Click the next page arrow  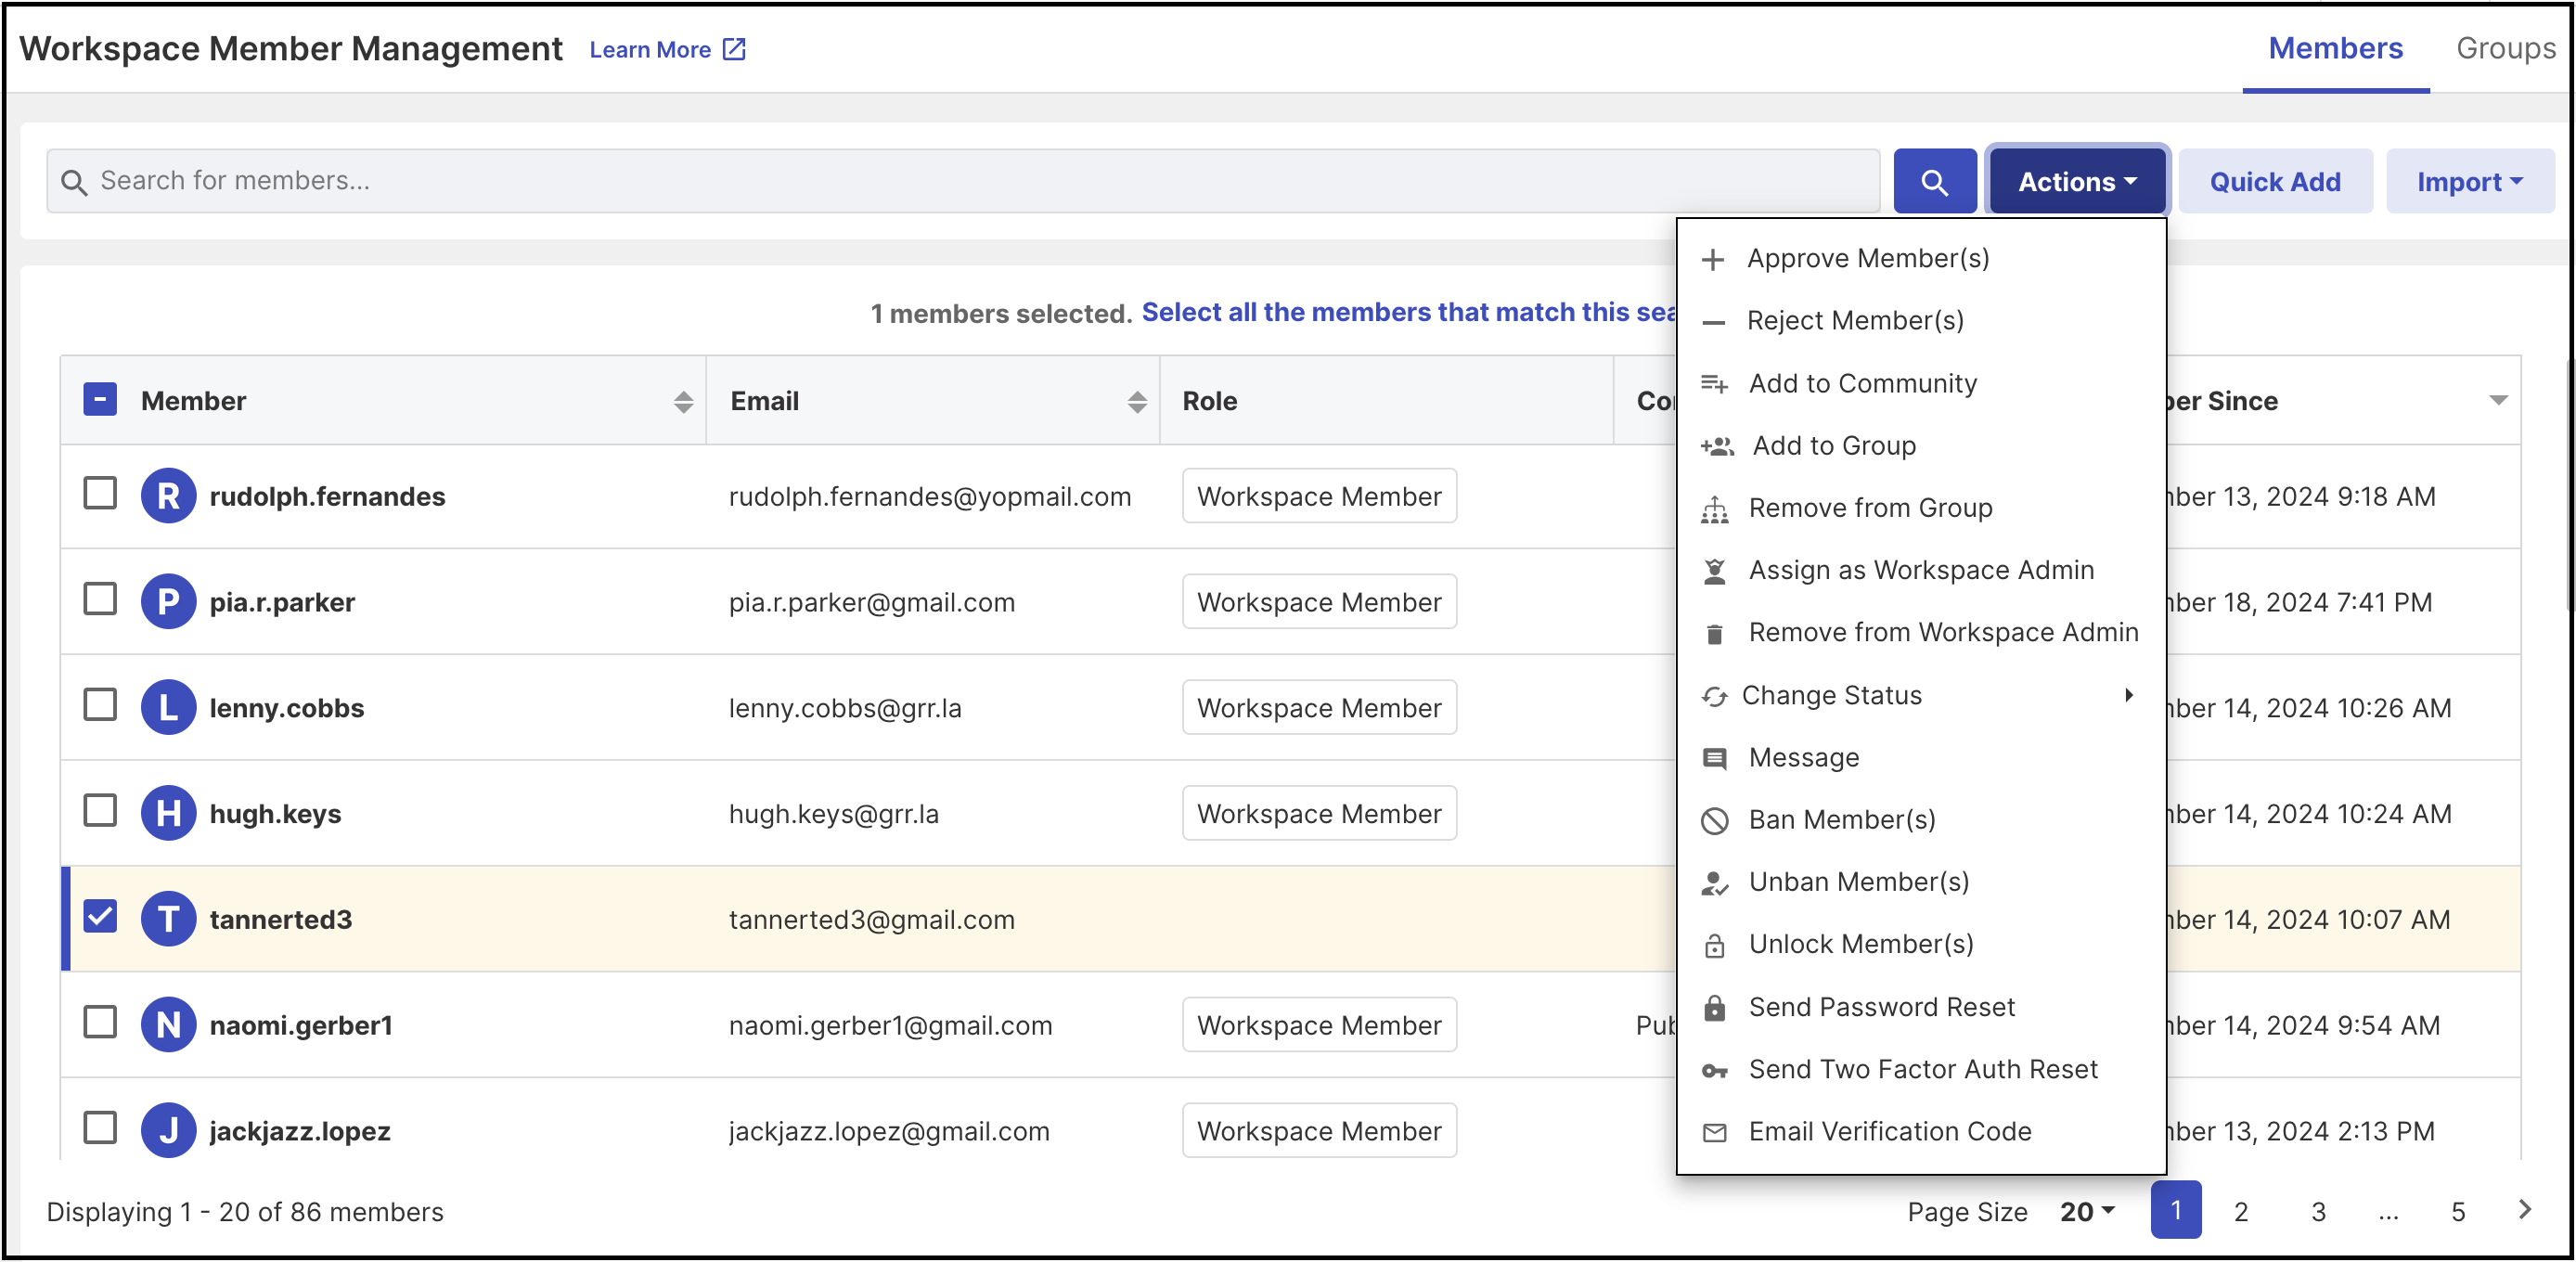[2525, 1210]
